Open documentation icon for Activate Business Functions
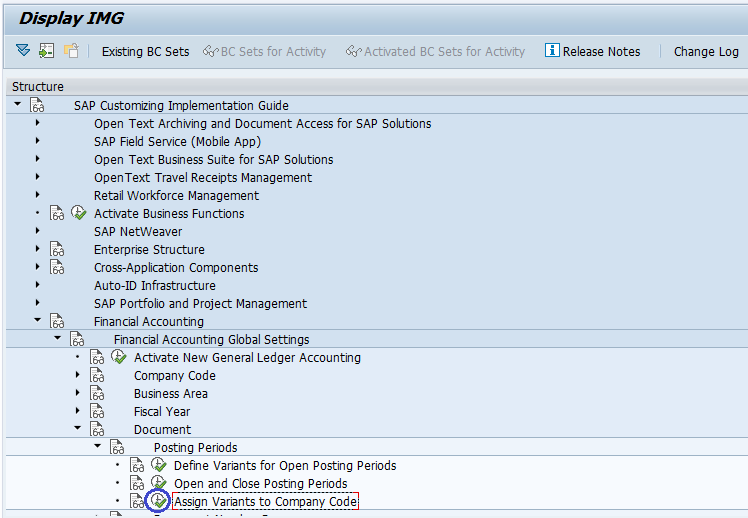 [57, 213]
